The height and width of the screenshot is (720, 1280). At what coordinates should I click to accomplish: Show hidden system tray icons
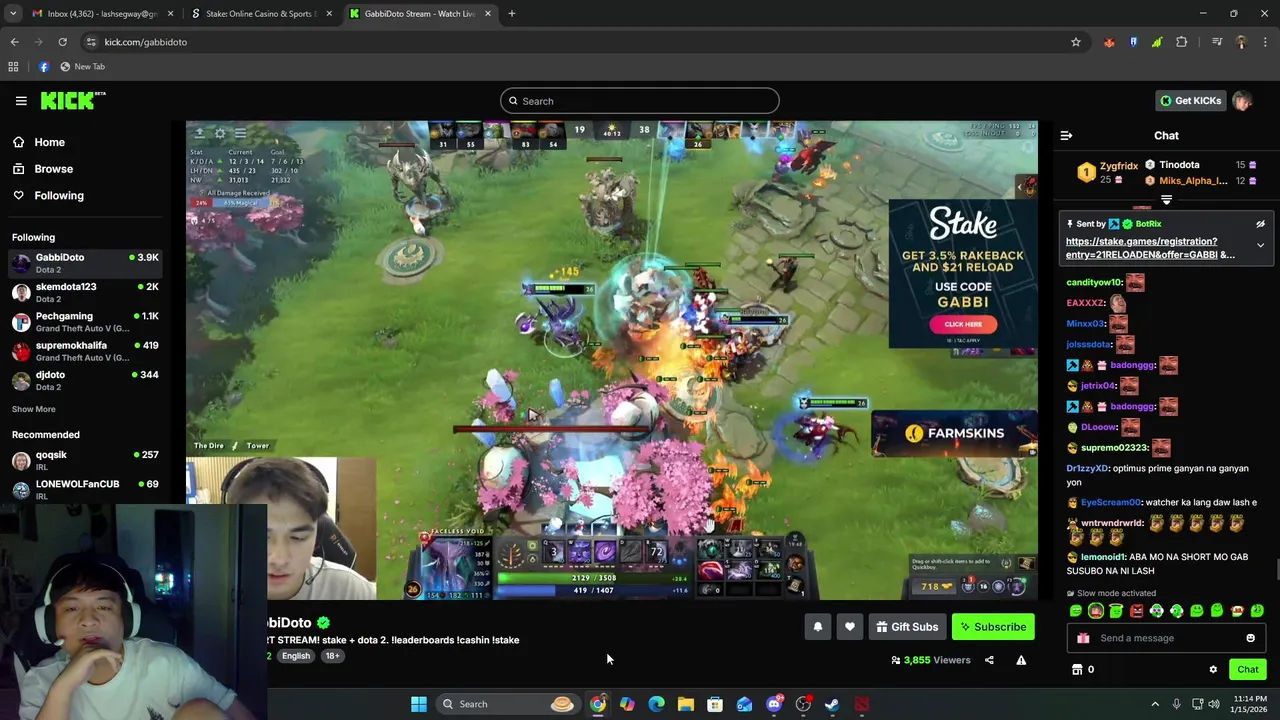[x=1155, y=704]
